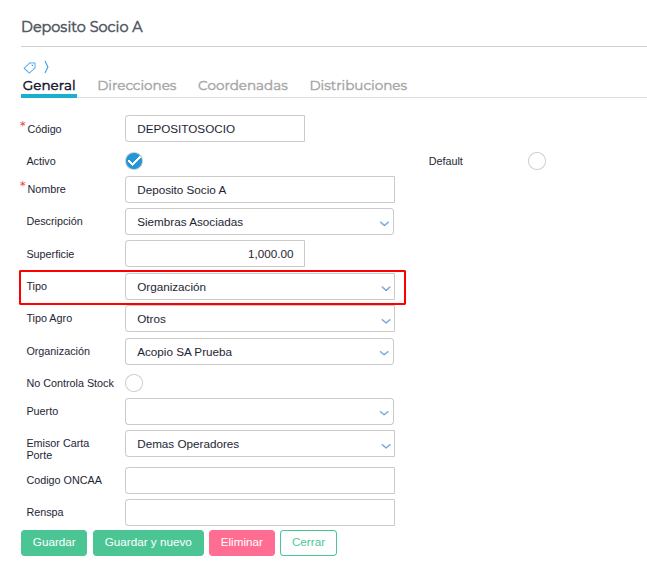Viewport: 647px width, 573px height.
Task: Toggle the Activo checkbox
Action: 134,161
